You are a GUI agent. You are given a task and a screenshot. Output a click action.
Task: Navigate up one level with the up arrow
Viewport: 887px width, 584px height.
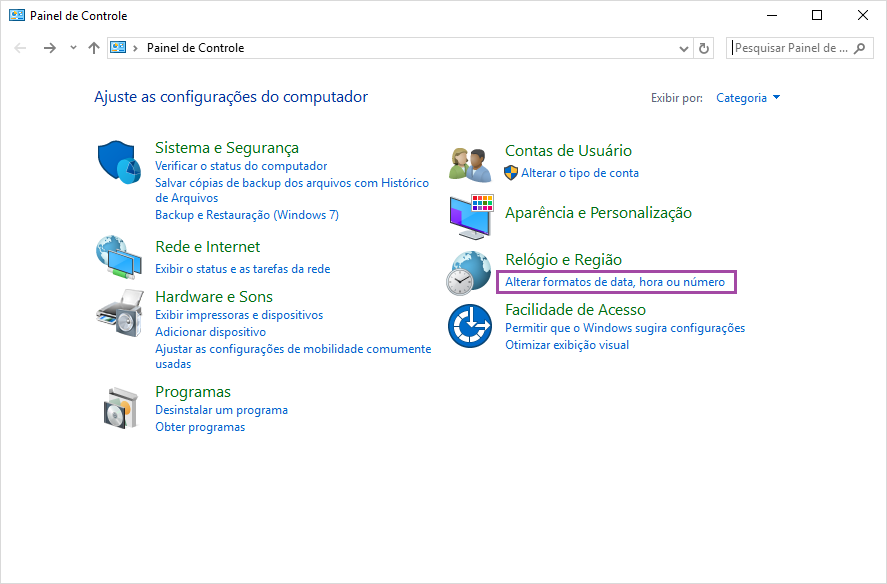[x=94, y=48]
